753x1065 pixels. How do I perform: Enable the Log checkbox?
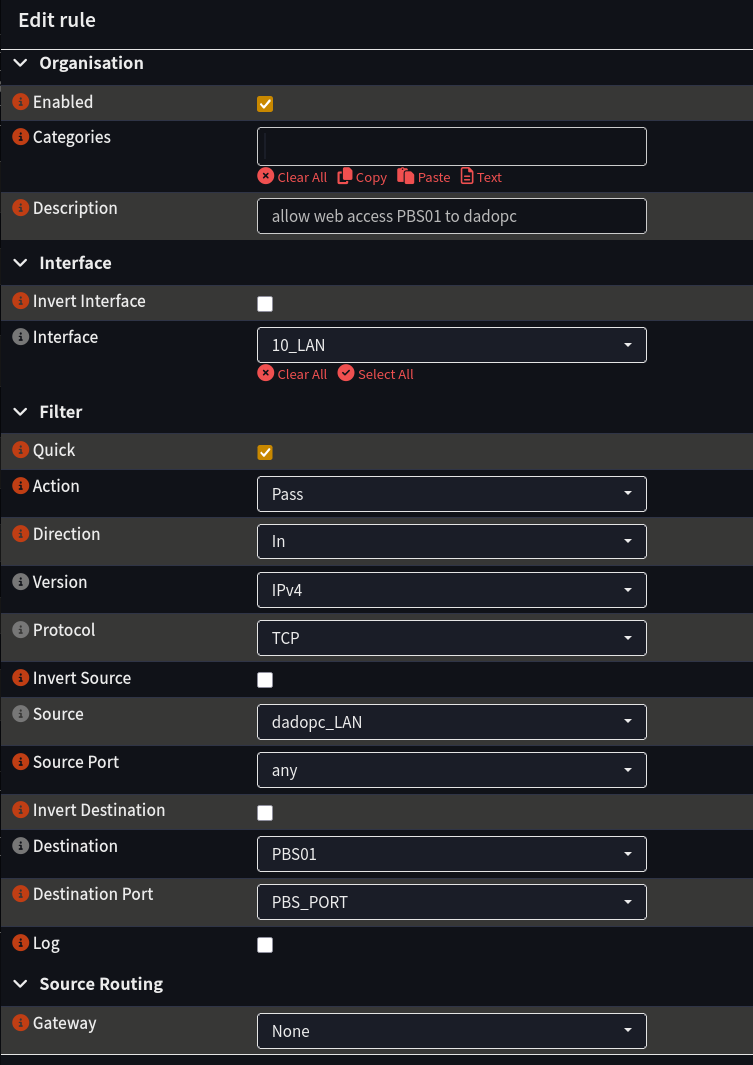coord(265,944)
